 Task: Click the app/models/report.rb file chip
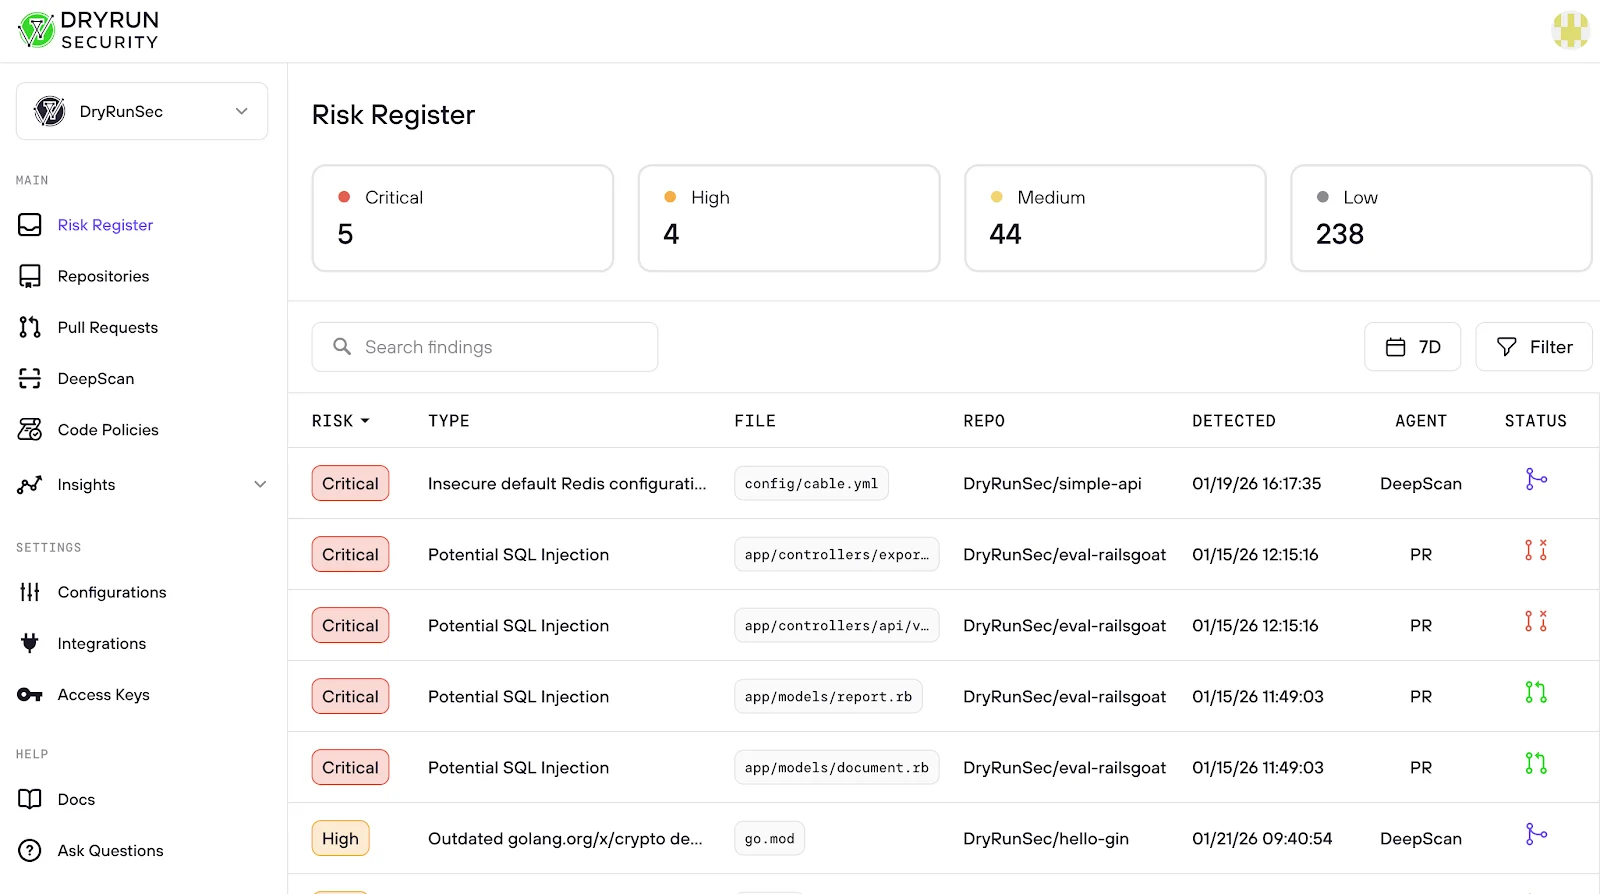pos(828,696)
